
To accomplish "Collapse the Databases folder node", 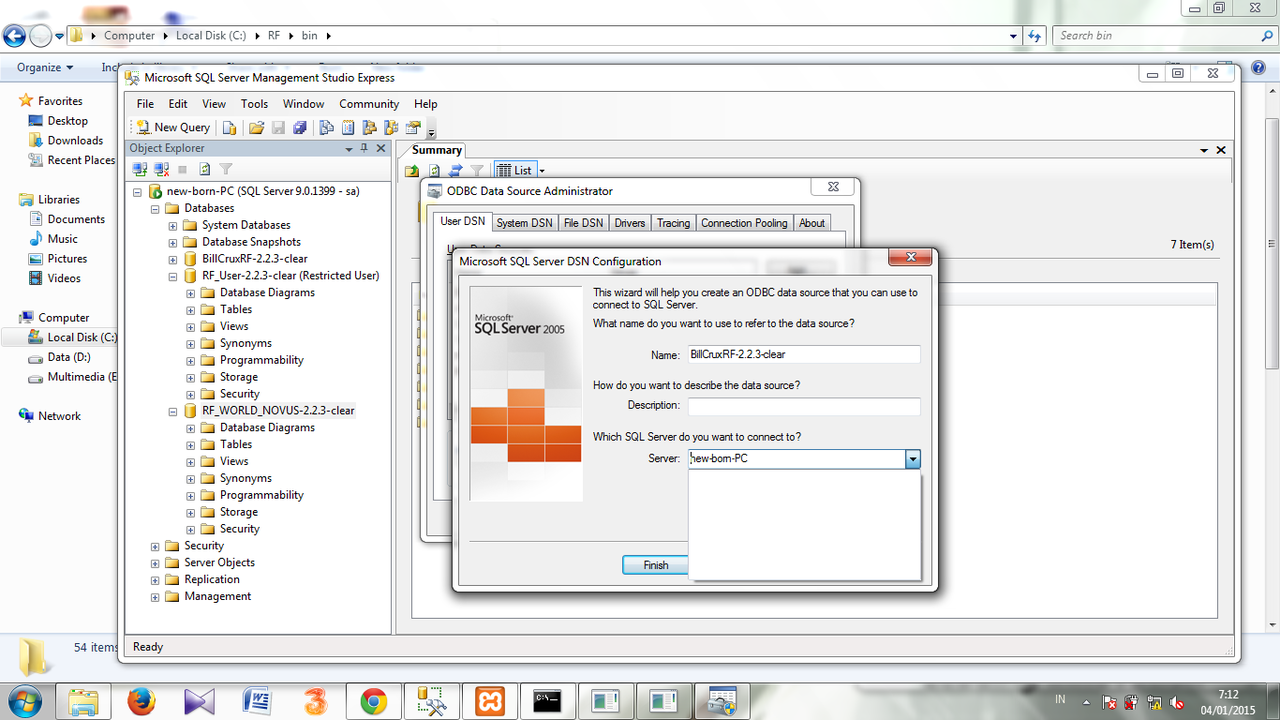I will 155,208.
